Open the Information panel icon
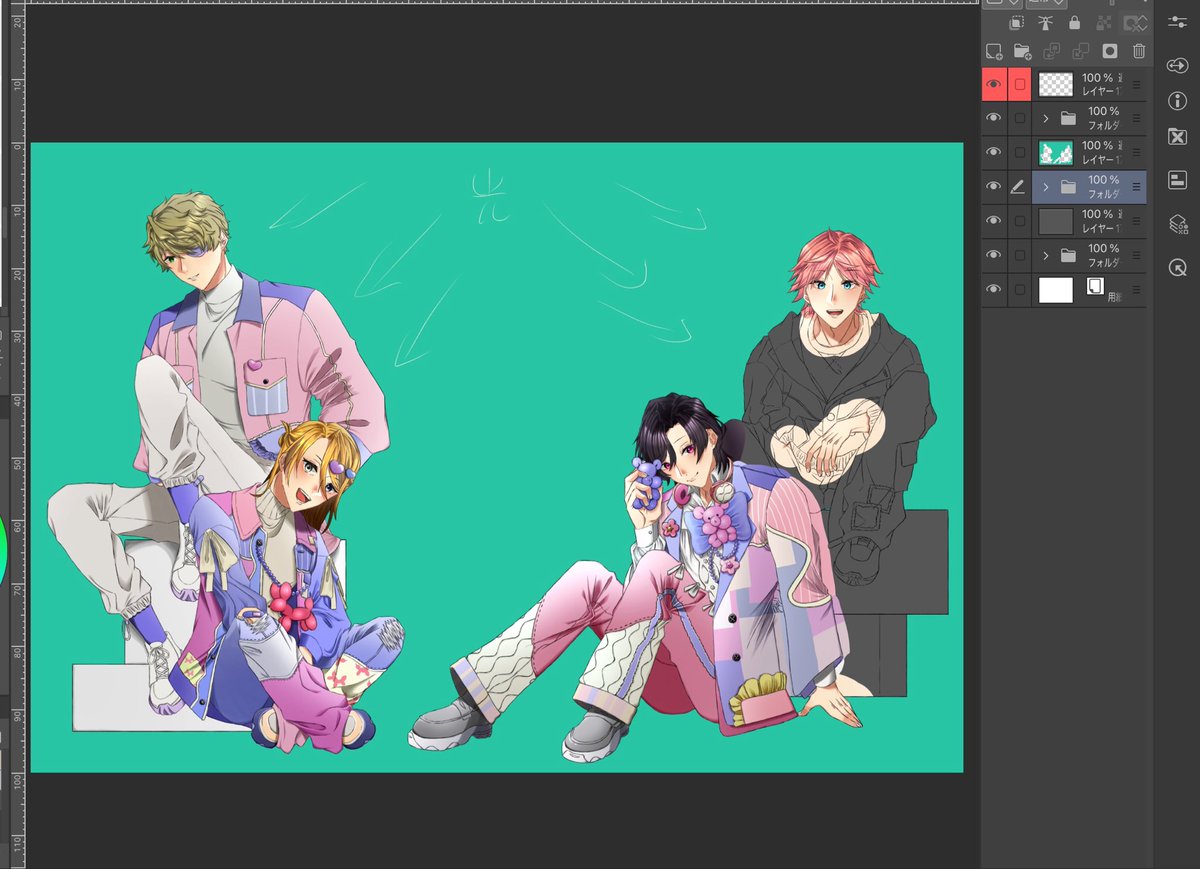 (x=1177, y=101)
